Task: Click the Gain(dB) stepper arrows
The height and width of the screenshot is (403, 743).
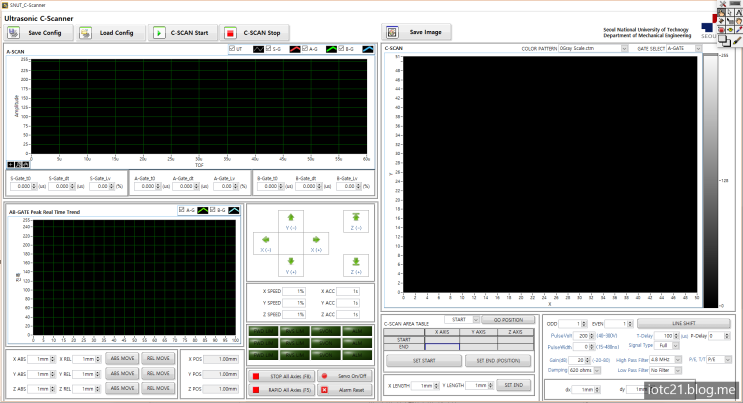Action: 587,361
